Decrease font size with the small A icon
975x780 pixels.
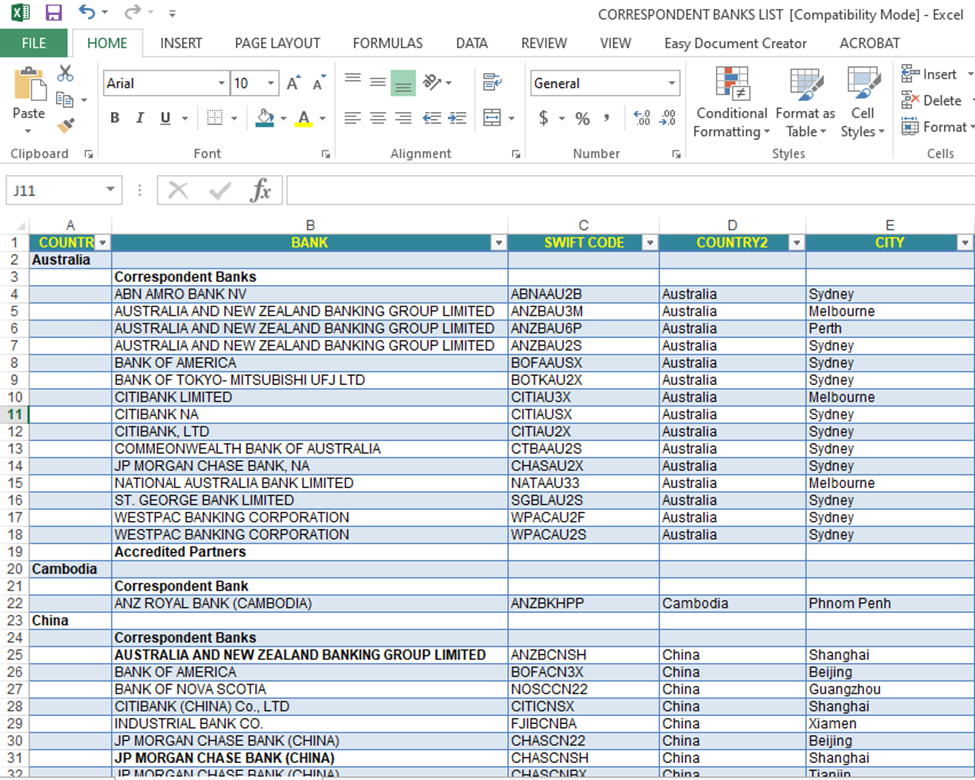coord(318,83)
